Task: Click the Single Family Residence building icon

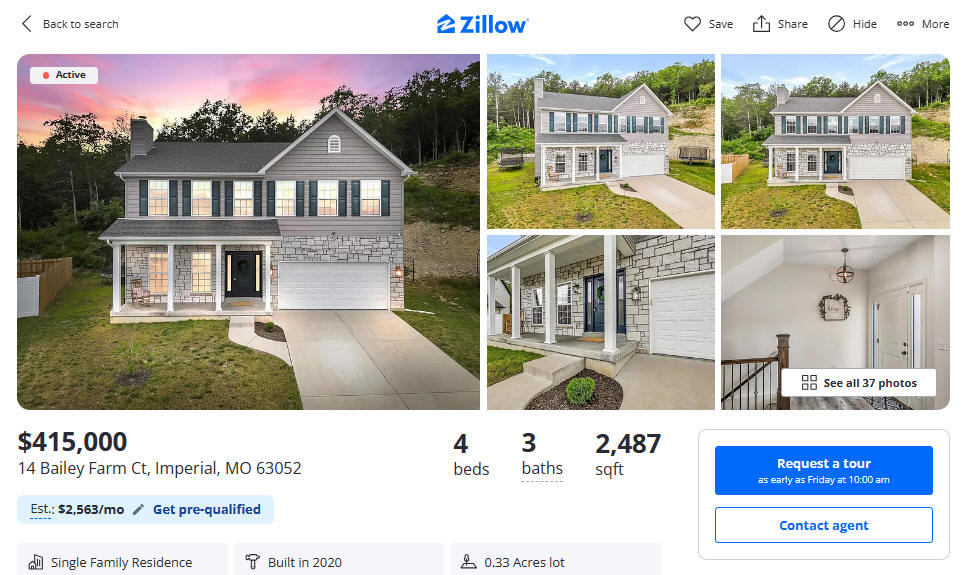Action: point(36,561)
